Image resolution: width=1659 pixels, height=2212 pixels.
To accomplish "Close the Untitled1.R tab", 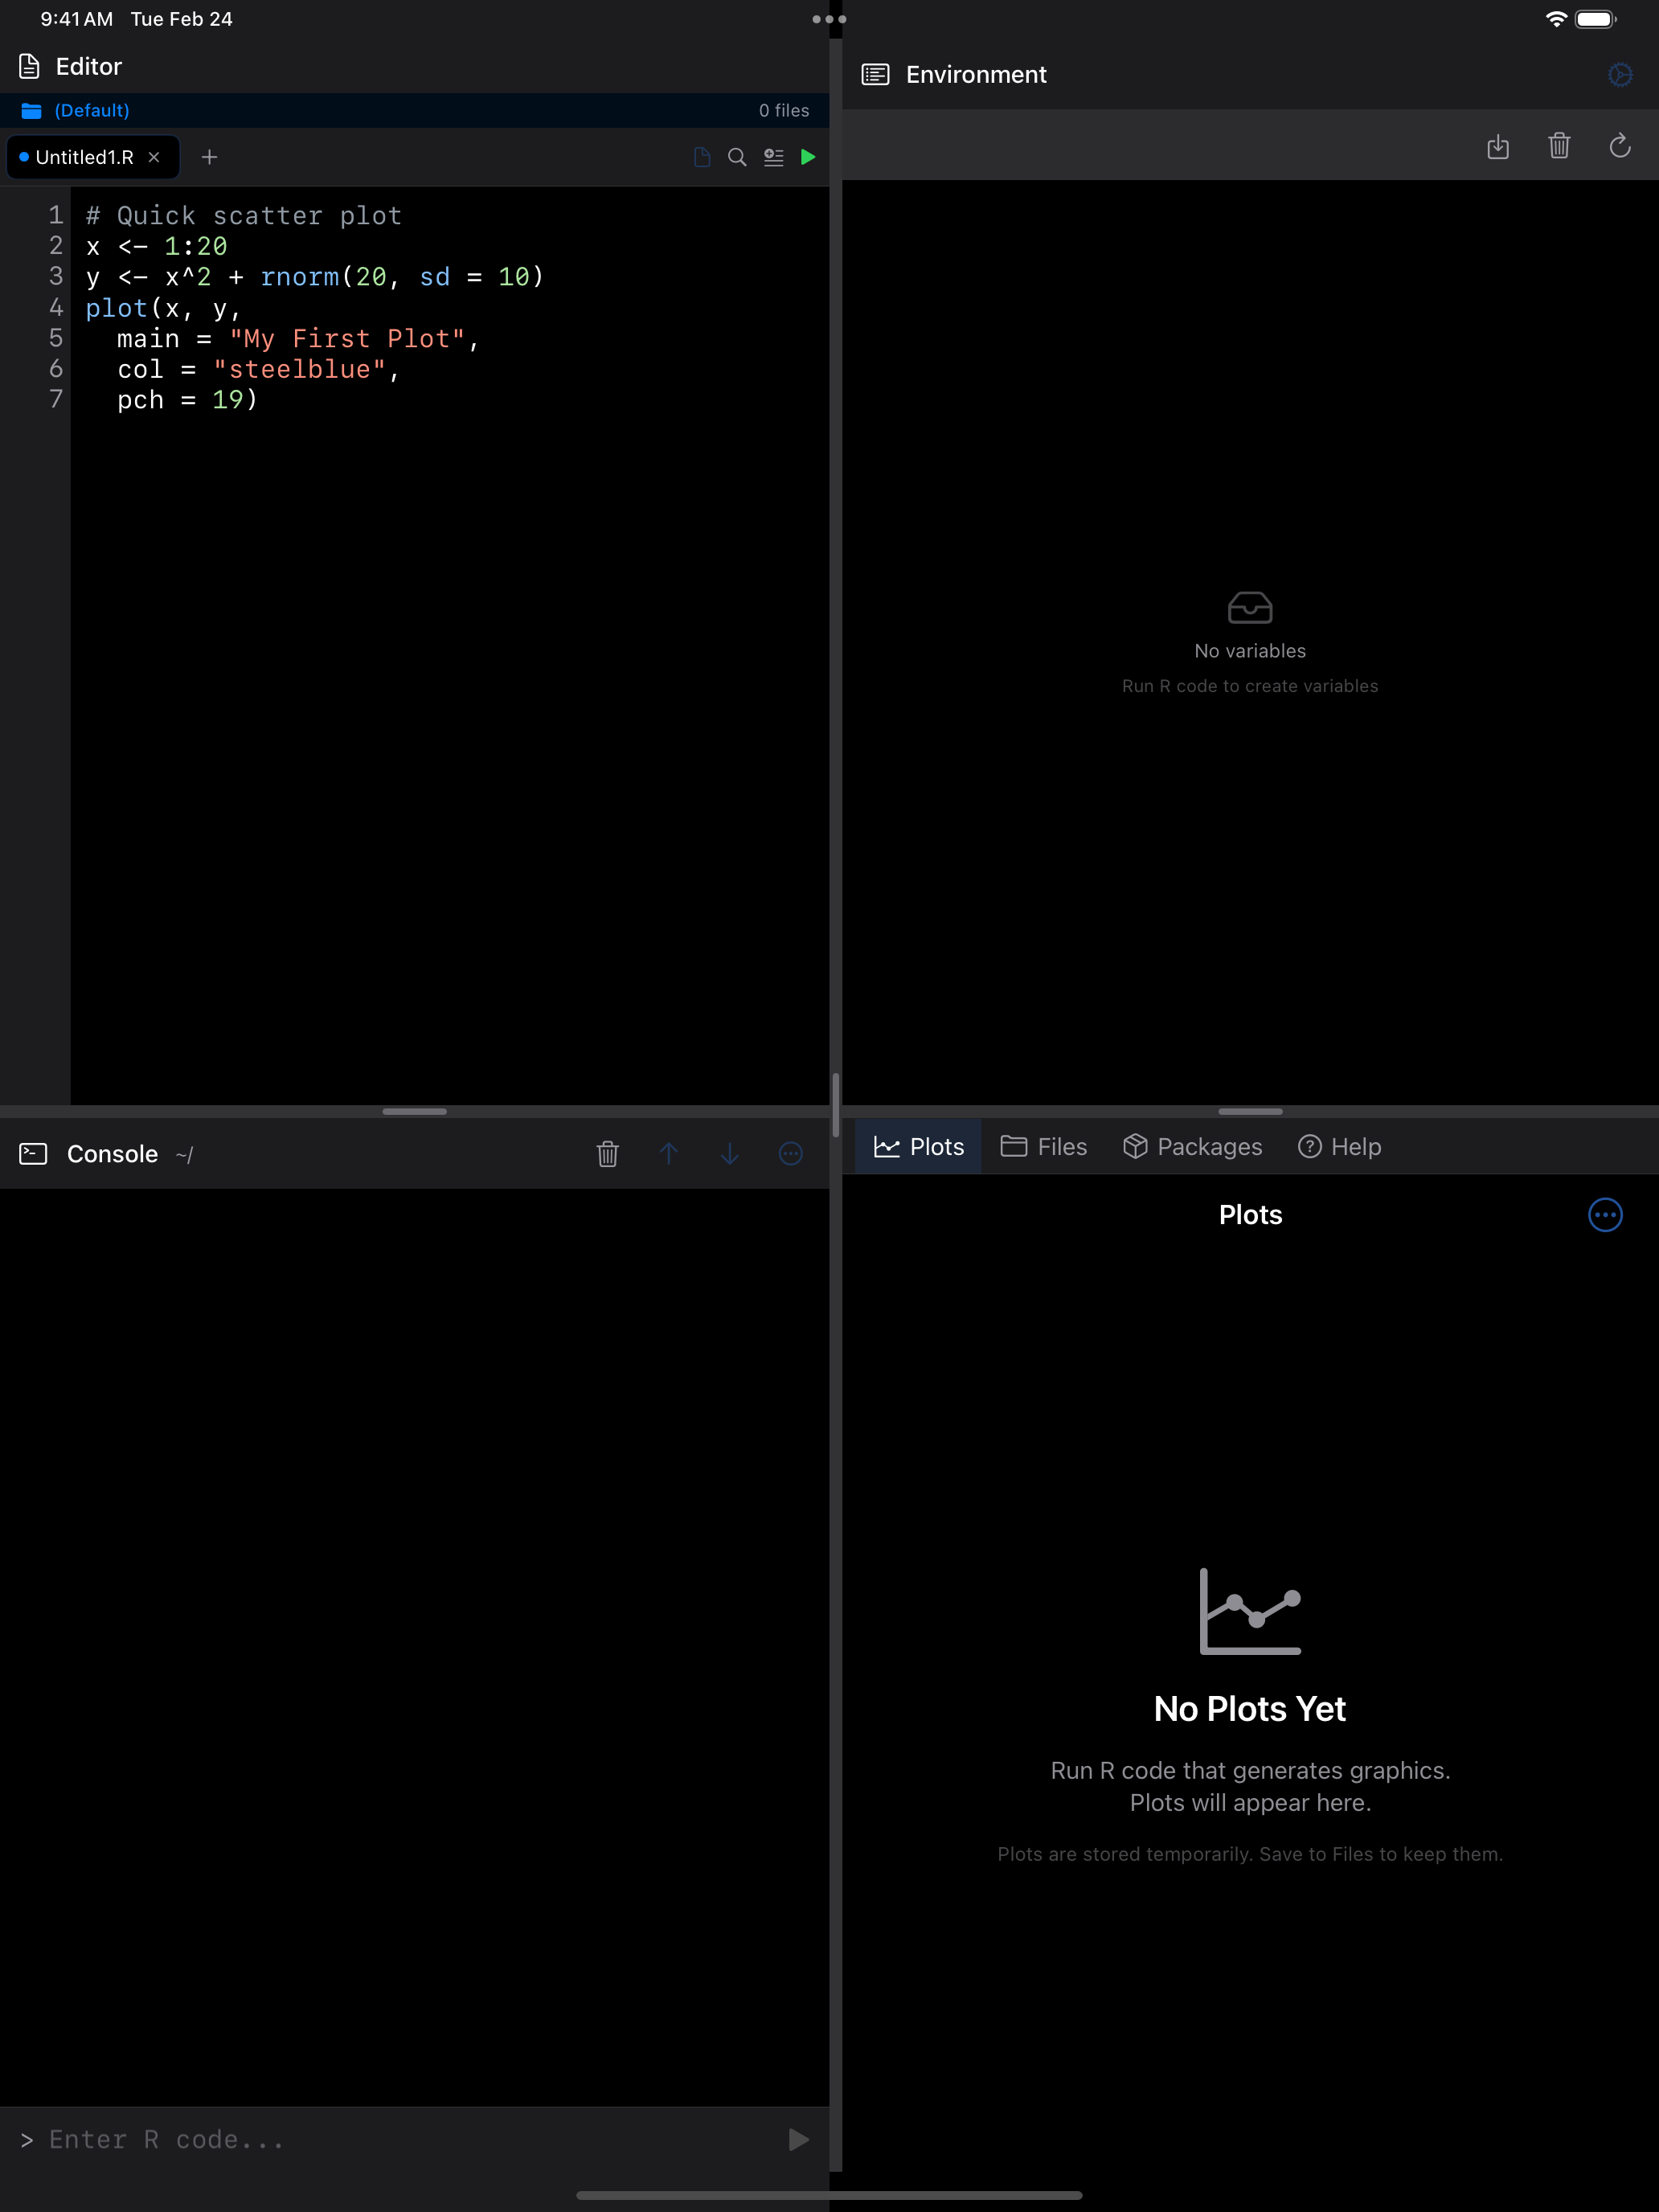I will [154, 157].
